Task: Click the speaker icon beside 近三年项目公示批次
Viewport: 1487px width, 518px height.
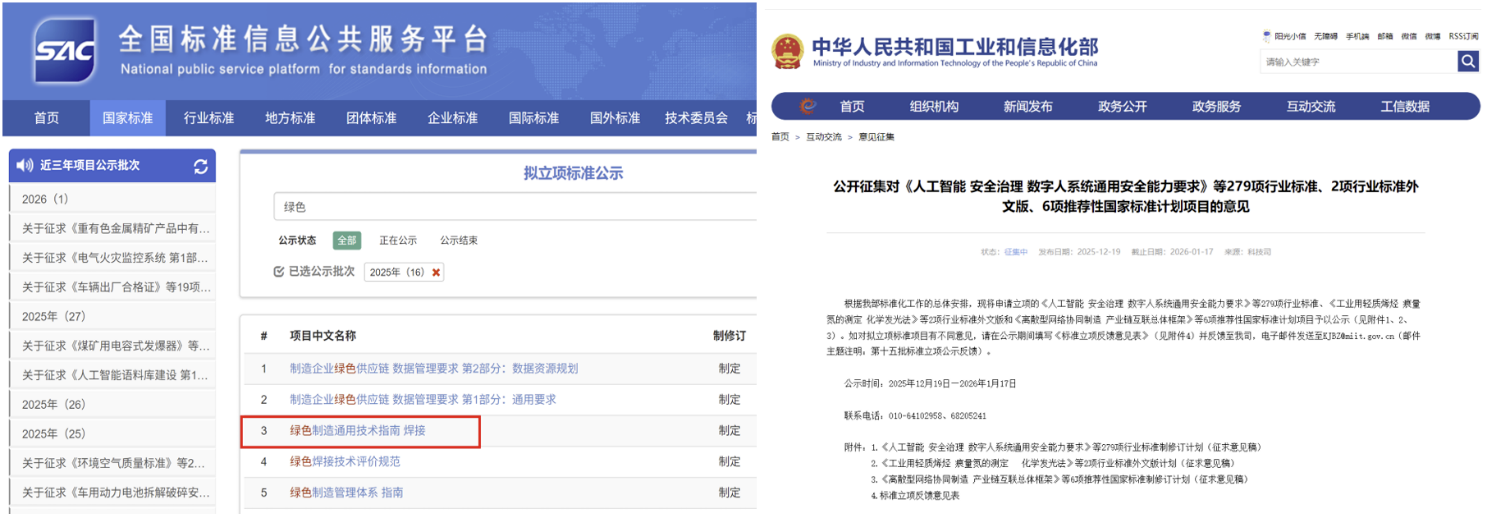Action: [26, 166]
